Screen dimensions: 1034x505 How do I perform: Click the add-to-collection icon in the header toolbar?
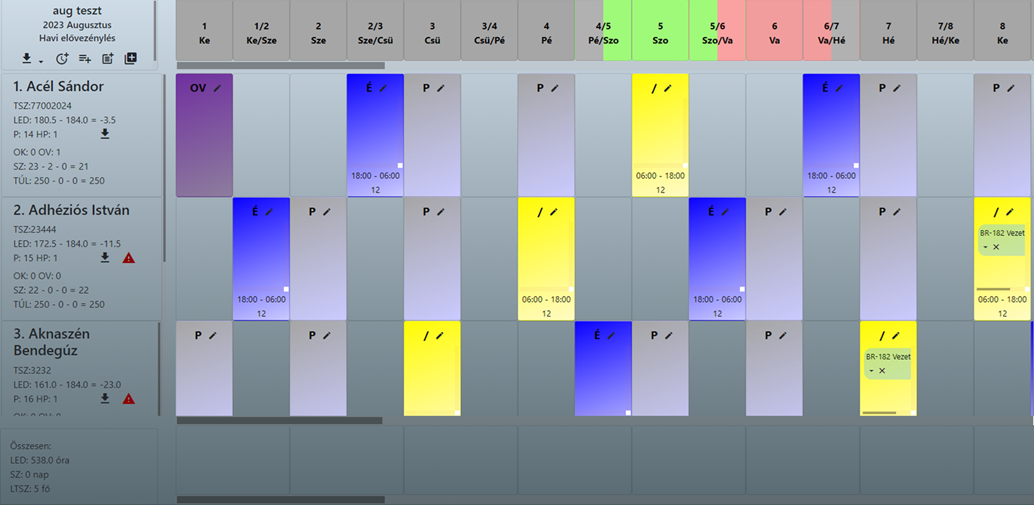(131, 59)
